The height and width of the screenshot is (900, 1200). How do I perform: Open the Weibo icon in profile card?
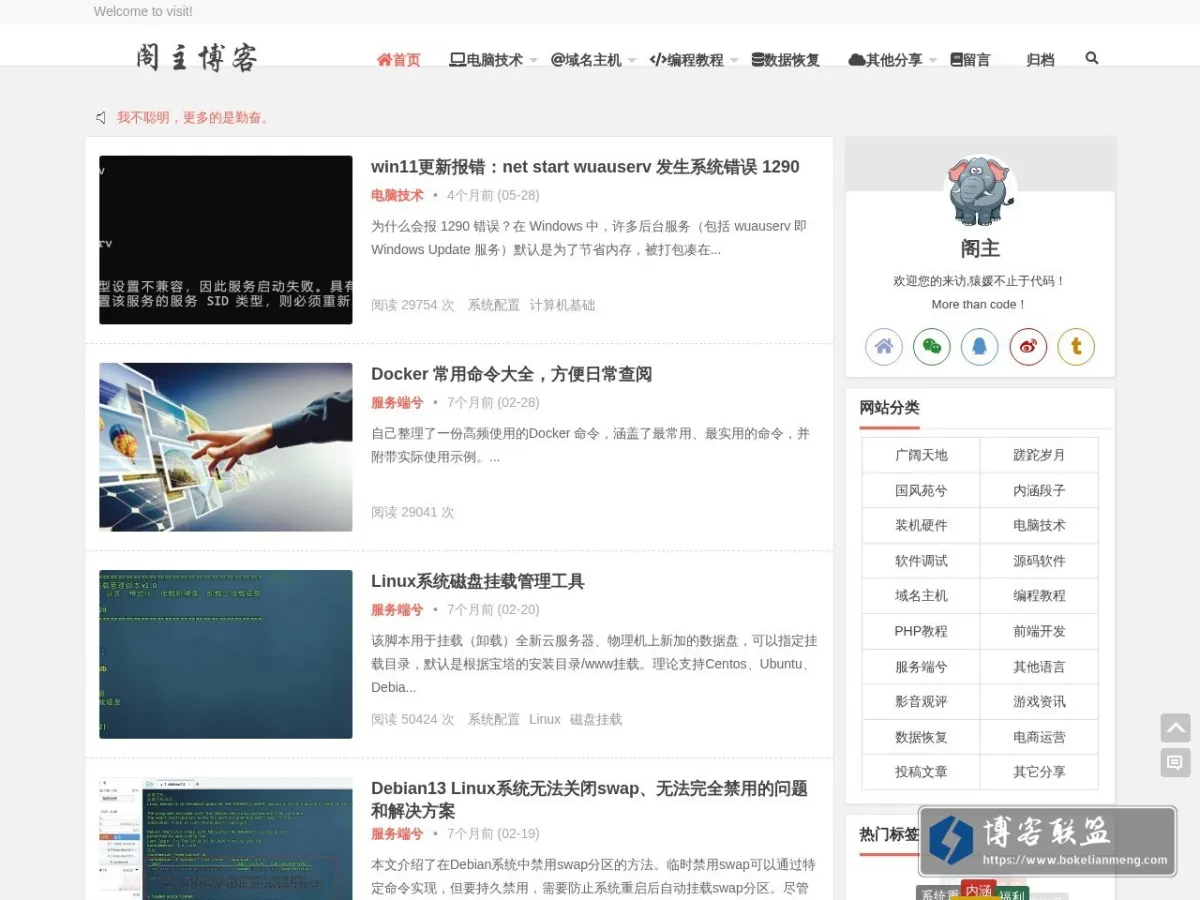pyautogui.click(x=1028, y=347)
